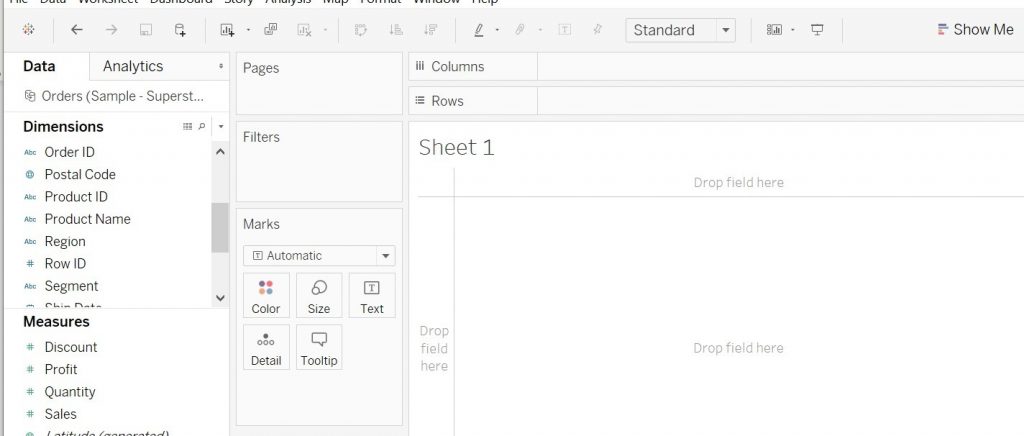Click the Dimensions view-data grid icon

[x=187, y=127]
